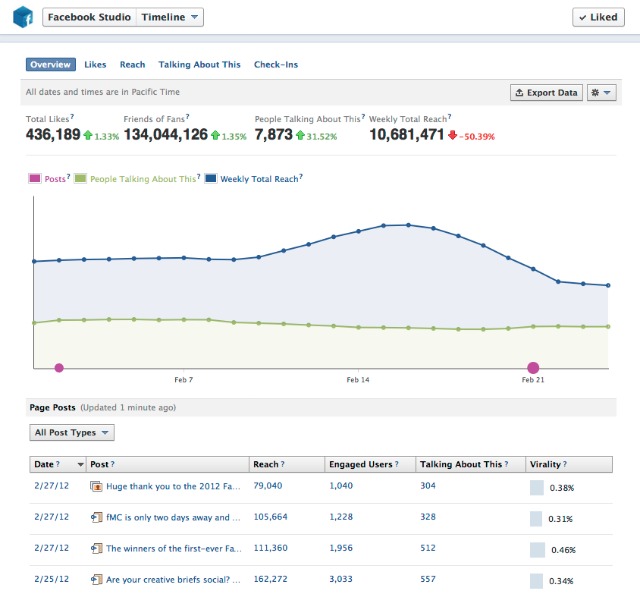Click the Virality column header
The image size is (640, 594).
[569, 464]
